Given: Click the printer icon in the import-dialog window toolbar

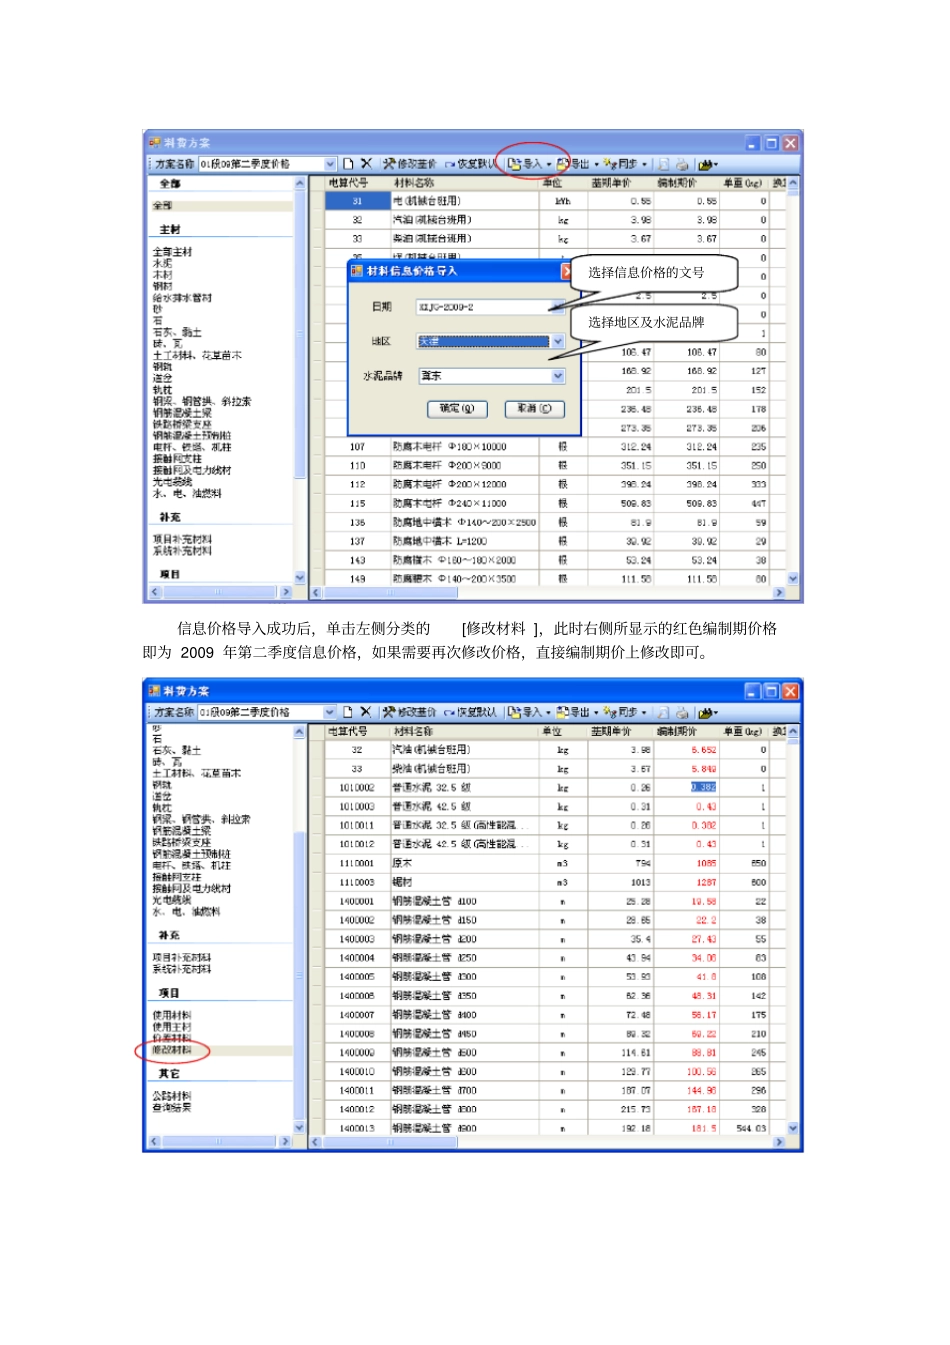Looking at the screenshot, I should [x=682, y=164].
